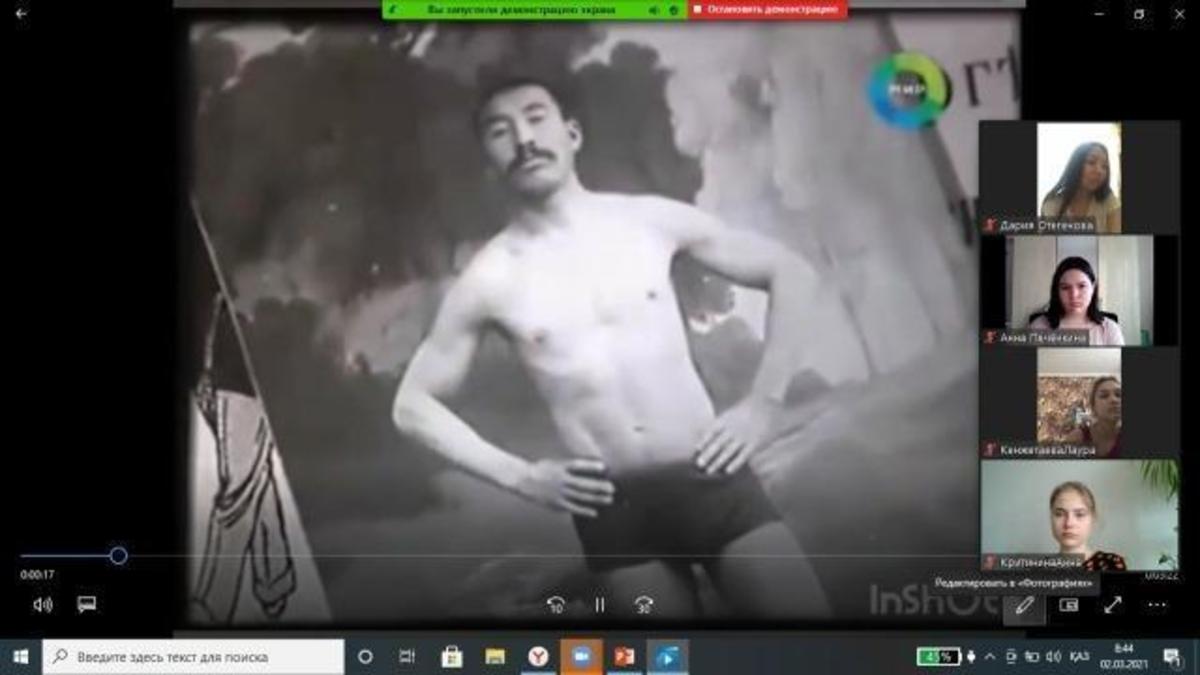This screenshot has height=675, width=1200.
Task: Open the more options ellipsis menu
Action: 1157,605
